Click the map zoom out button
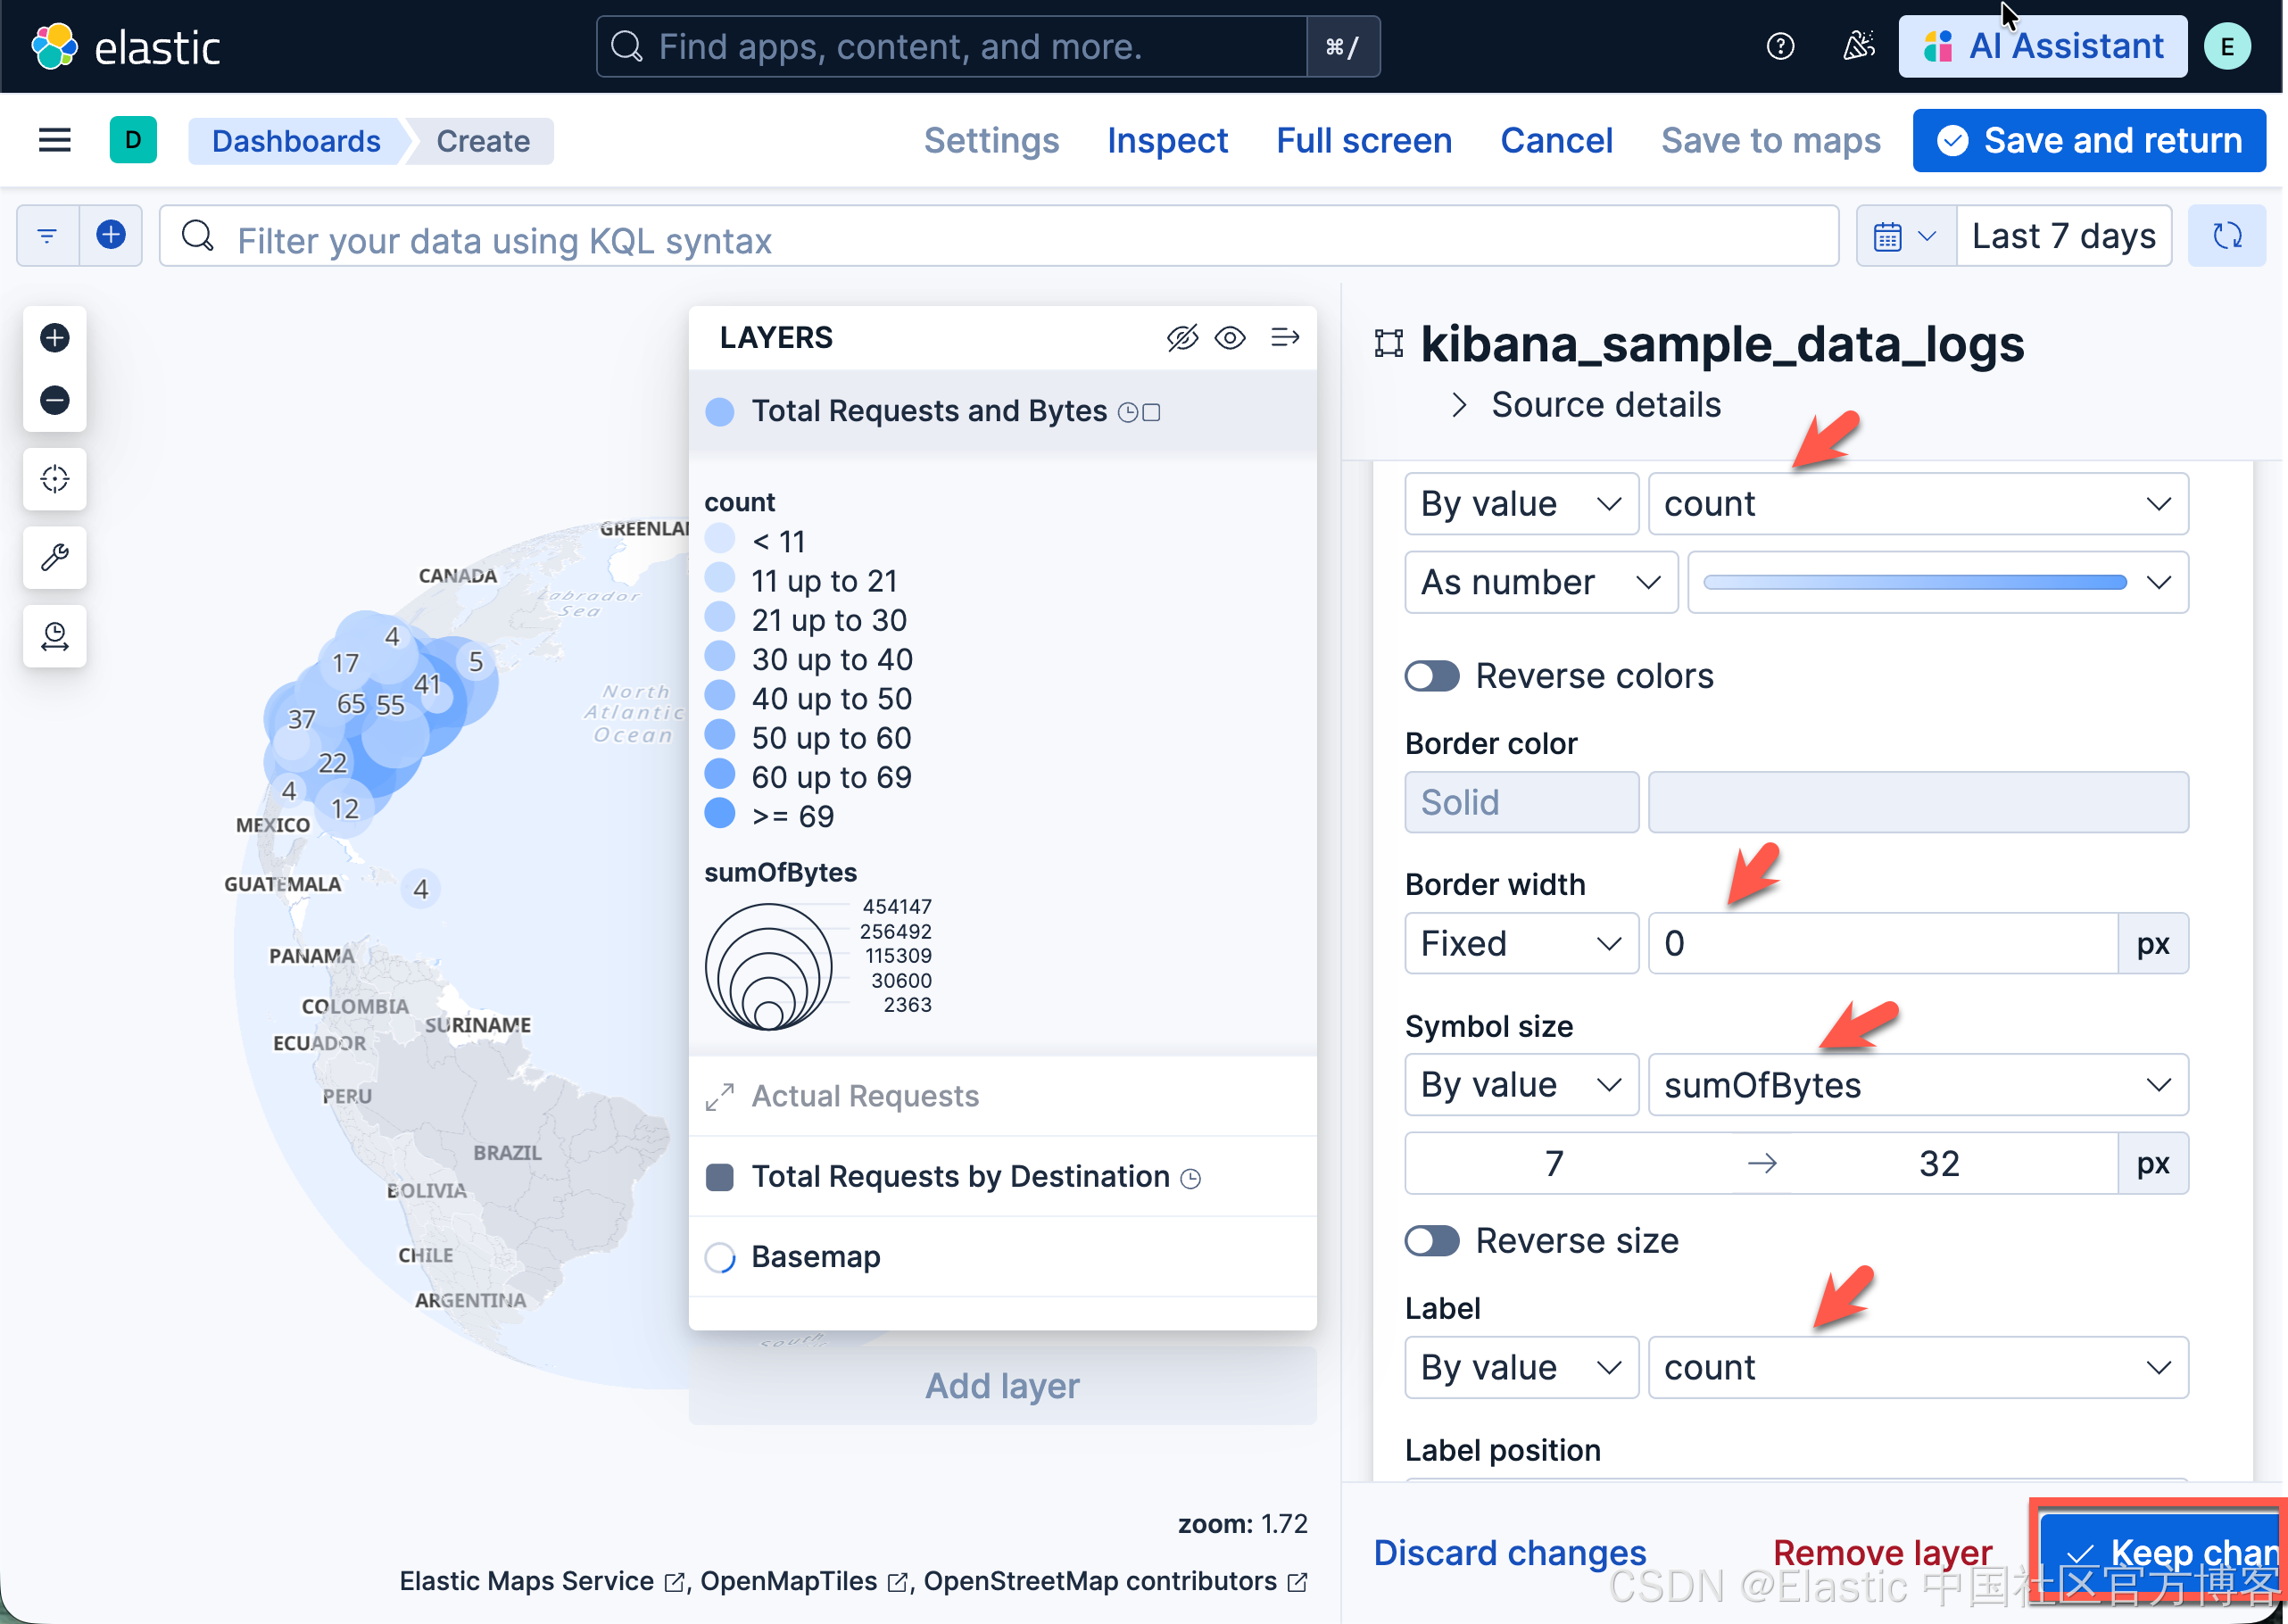This screenshot has height=1624, width=2288. (x=55, y=400)
